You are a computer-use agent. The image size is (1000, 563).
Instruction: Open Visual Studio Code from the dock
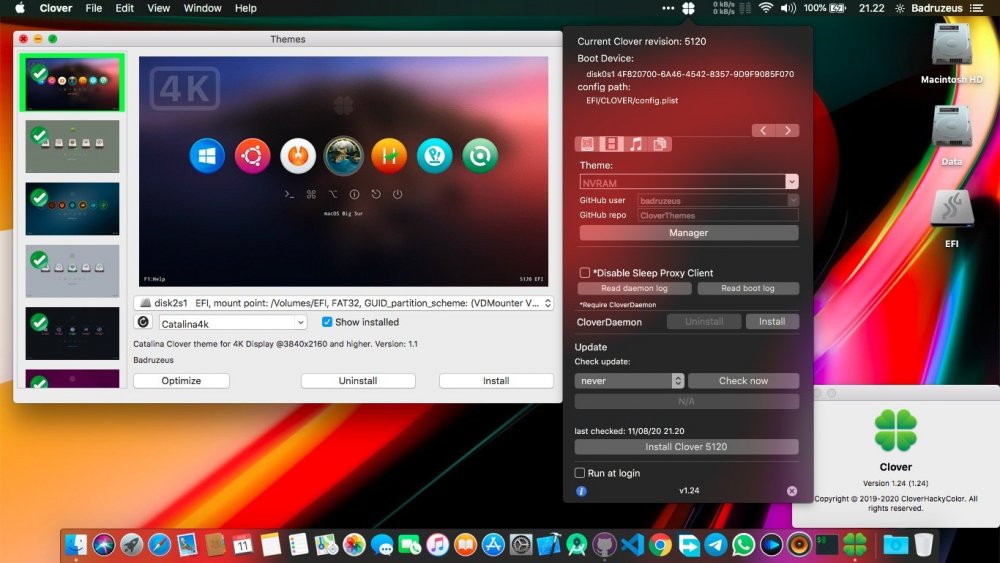[x=633, y=545]
